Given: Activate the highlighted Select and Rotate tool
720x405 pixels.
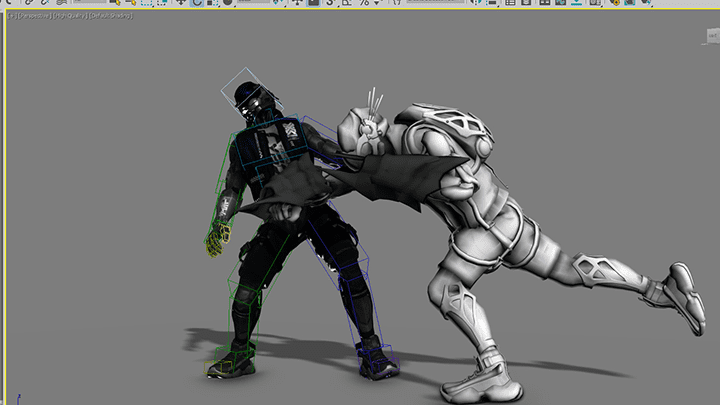Looking at the screenshot, I should point(197,3).
